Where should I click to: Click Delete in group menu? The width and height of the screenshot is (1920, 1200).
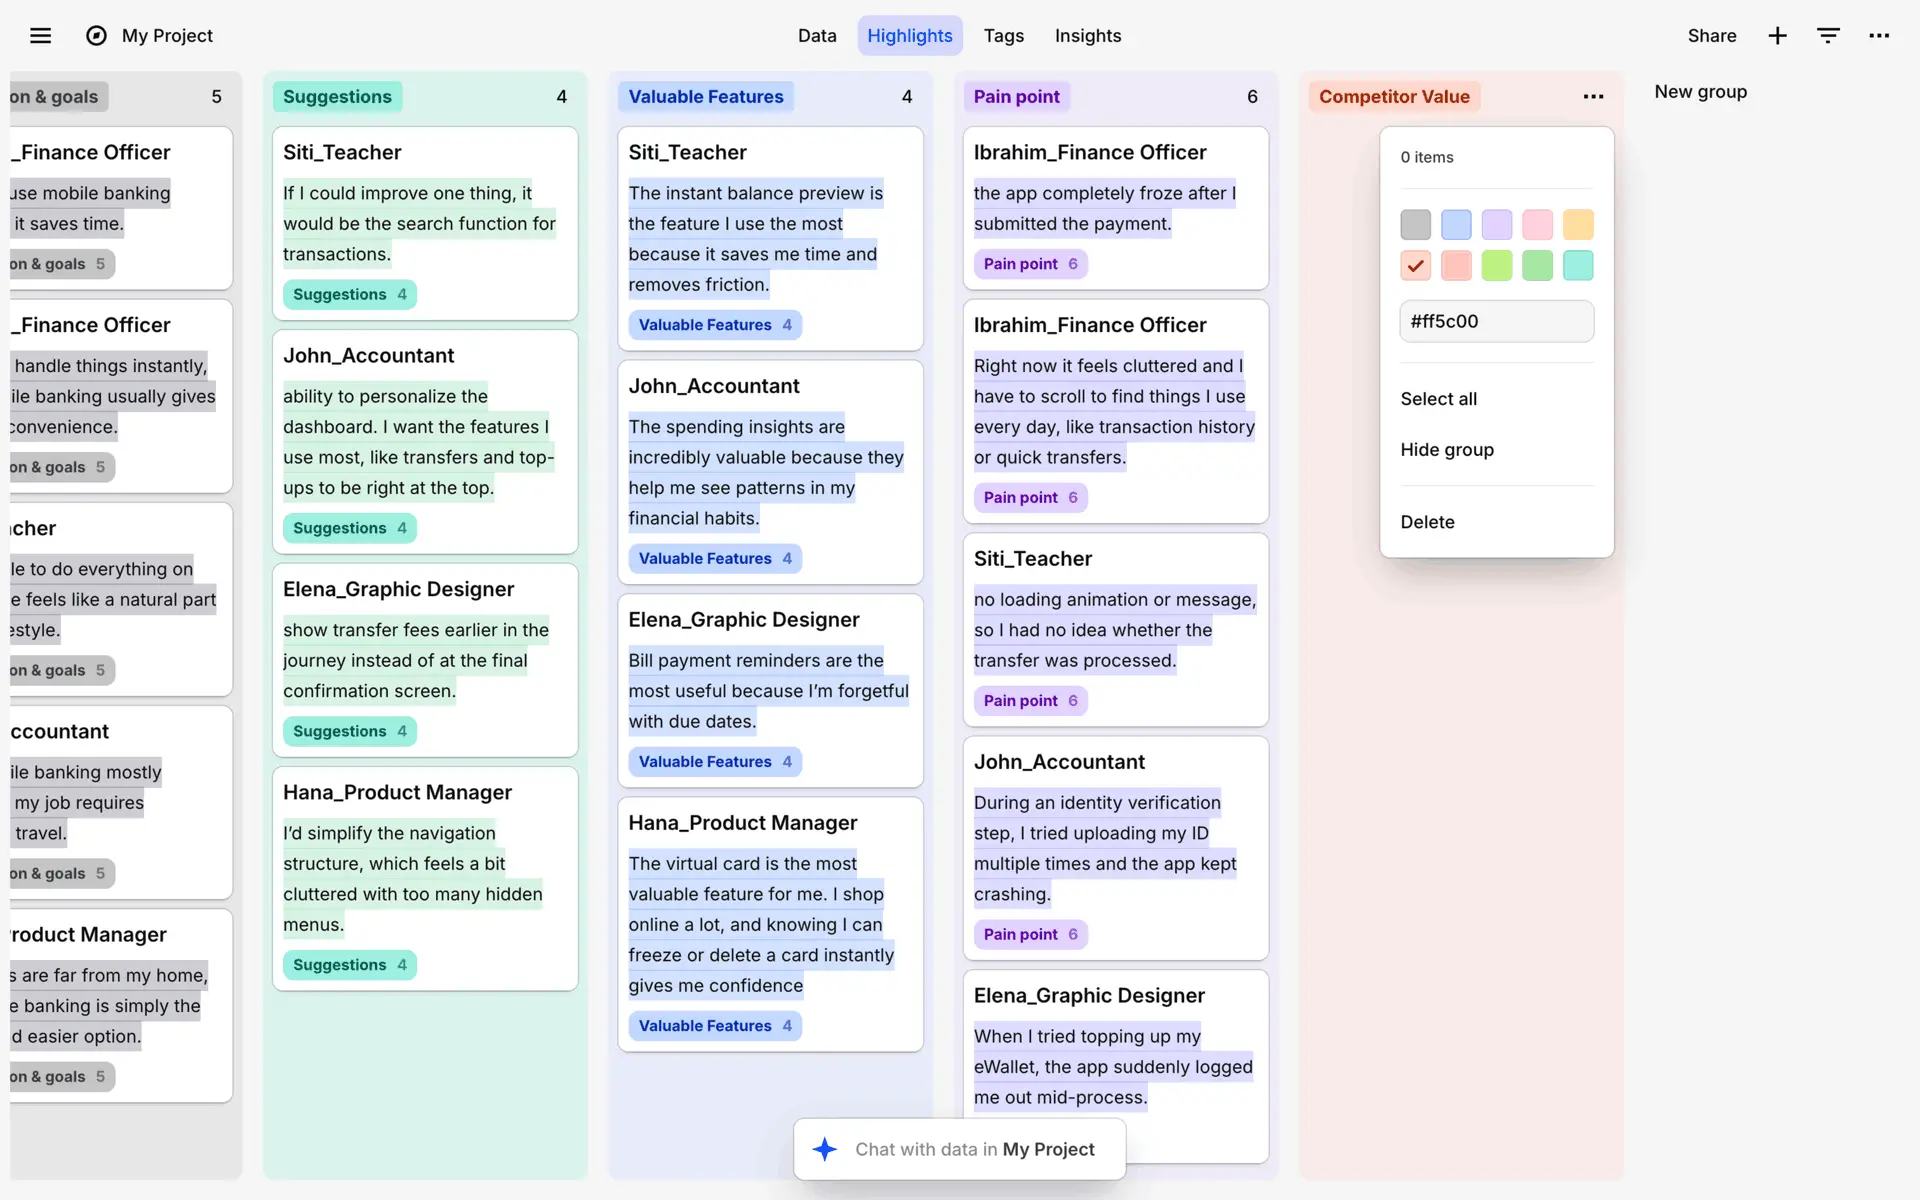[x=1427, y=522]
